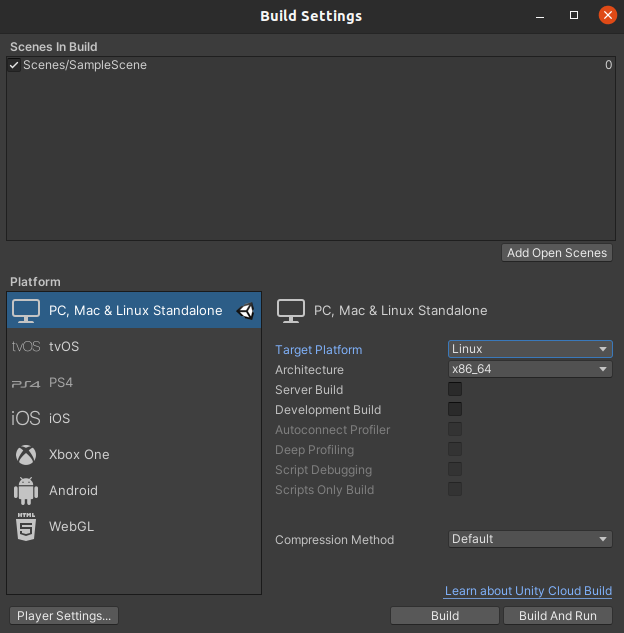Toggle the Development Build checkbox

[x=455, y=410]
